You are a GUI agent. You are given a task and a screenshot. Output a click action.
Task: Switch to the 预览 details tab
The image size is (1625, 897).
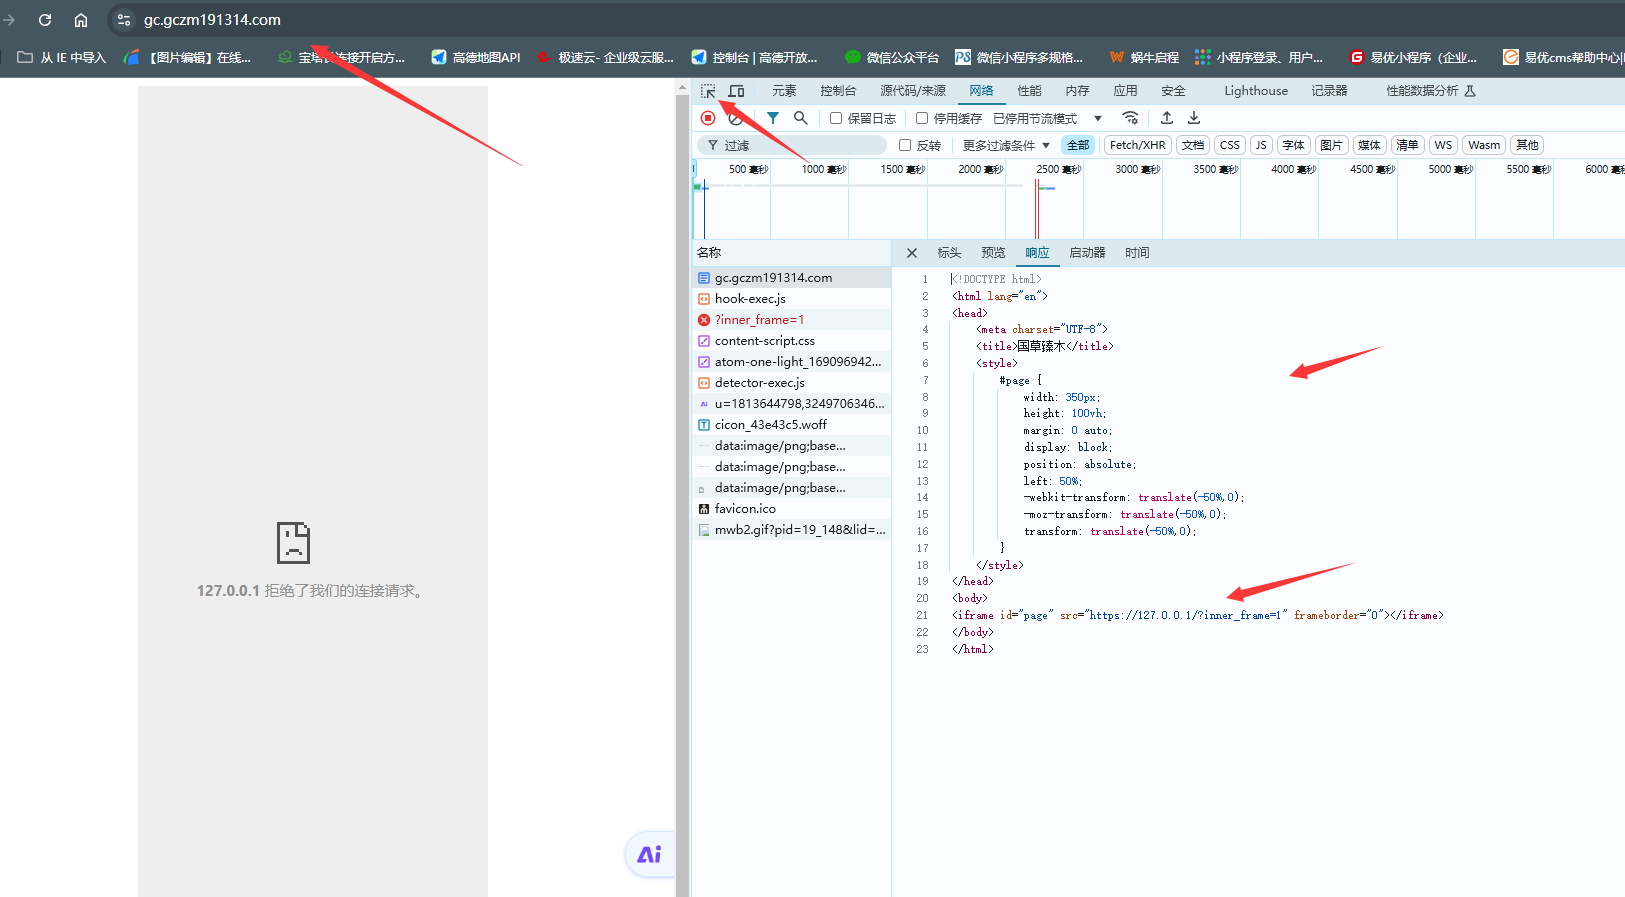(x=993, y=253)
